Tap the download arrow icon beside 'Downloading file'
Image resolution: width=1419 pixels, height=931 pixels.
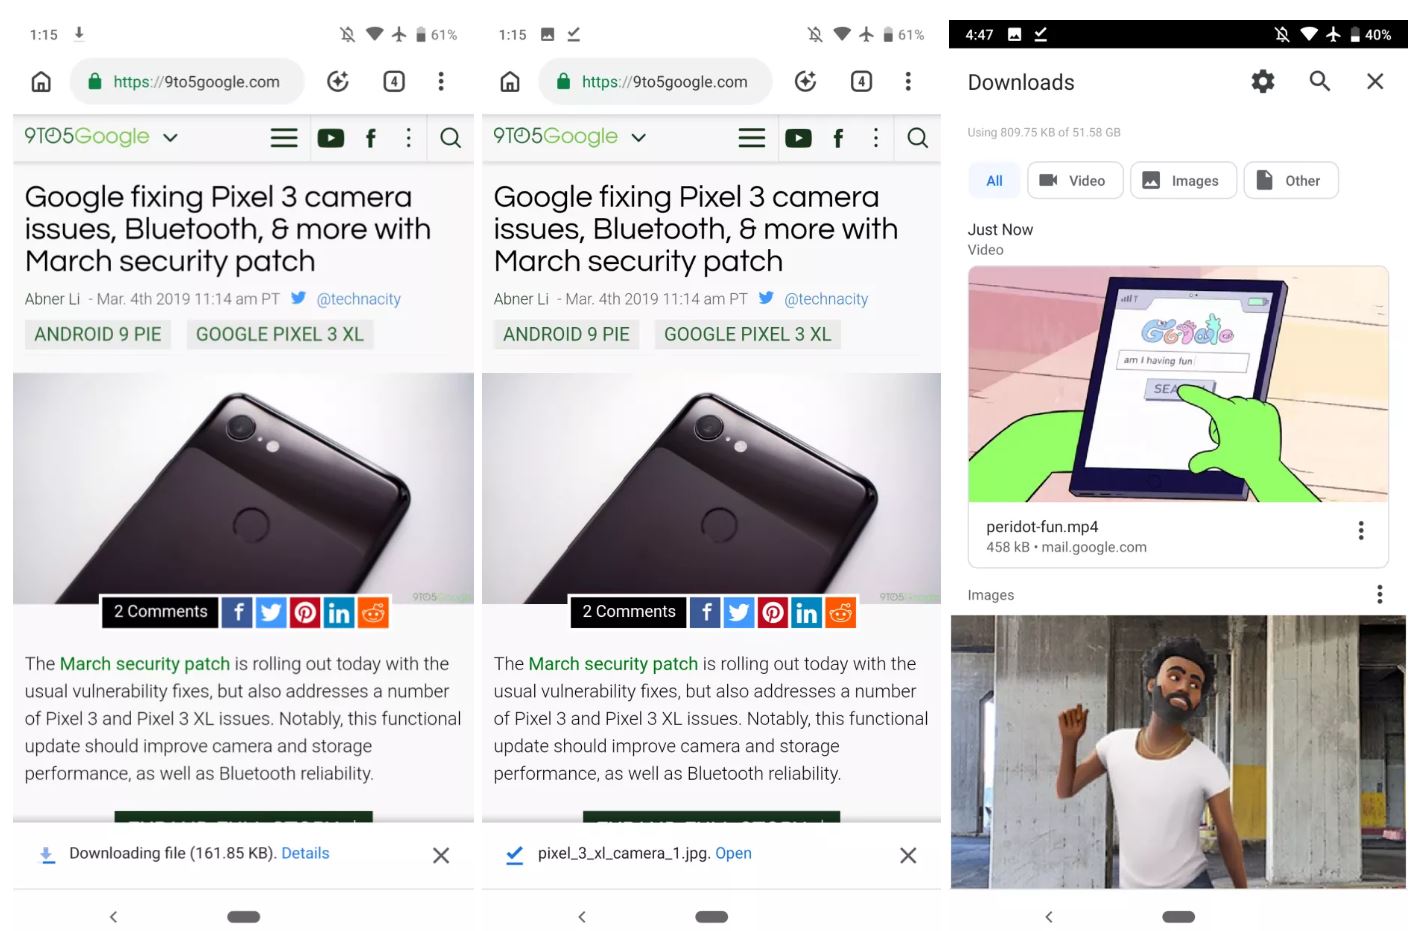(46, 855)
